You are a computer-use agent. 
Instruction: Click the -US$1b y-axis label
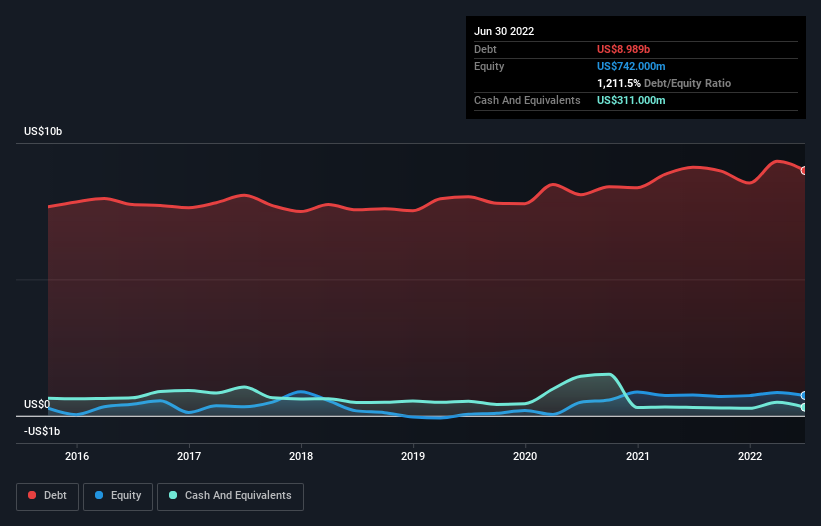(42, 431)
